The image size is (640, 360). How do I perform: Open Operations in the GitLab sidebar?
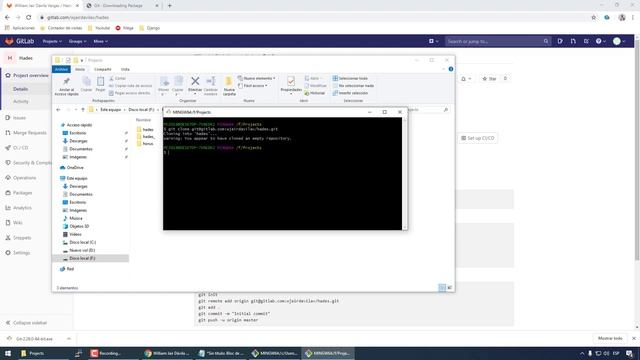click(x=21, y=178)
